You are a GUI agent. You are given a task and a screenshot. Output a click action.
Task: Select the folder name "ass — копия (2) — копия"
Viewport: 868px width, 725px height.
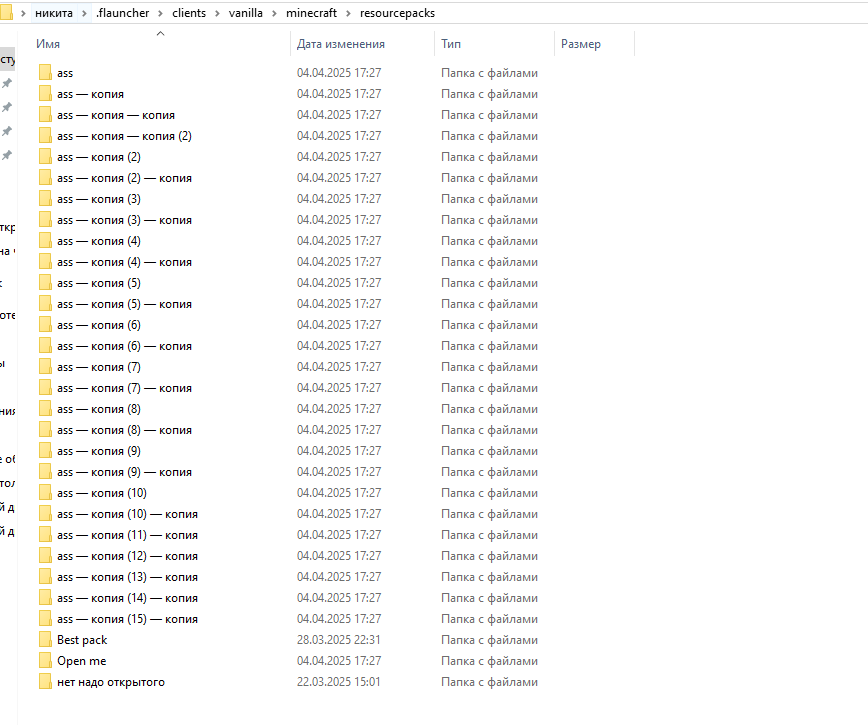[x=125, y=178]
